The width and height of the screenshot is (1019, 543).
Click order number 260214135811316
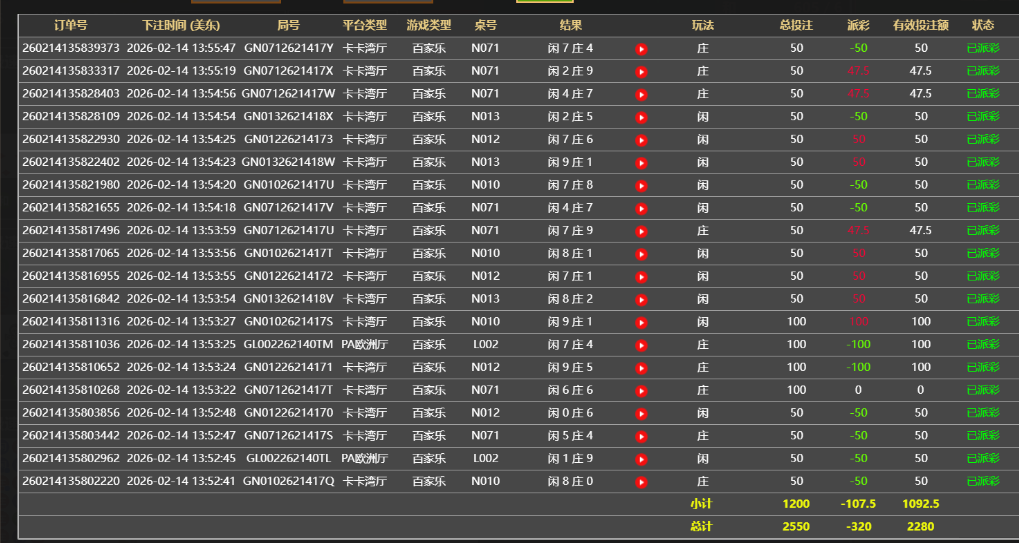pyautogui.click(x=70, y=322)
